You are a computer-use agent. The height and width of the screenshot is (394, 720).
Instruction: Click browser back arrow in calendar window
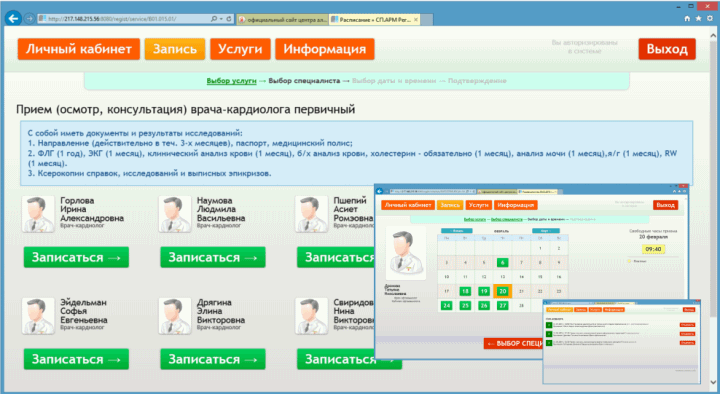pos(380,191)
